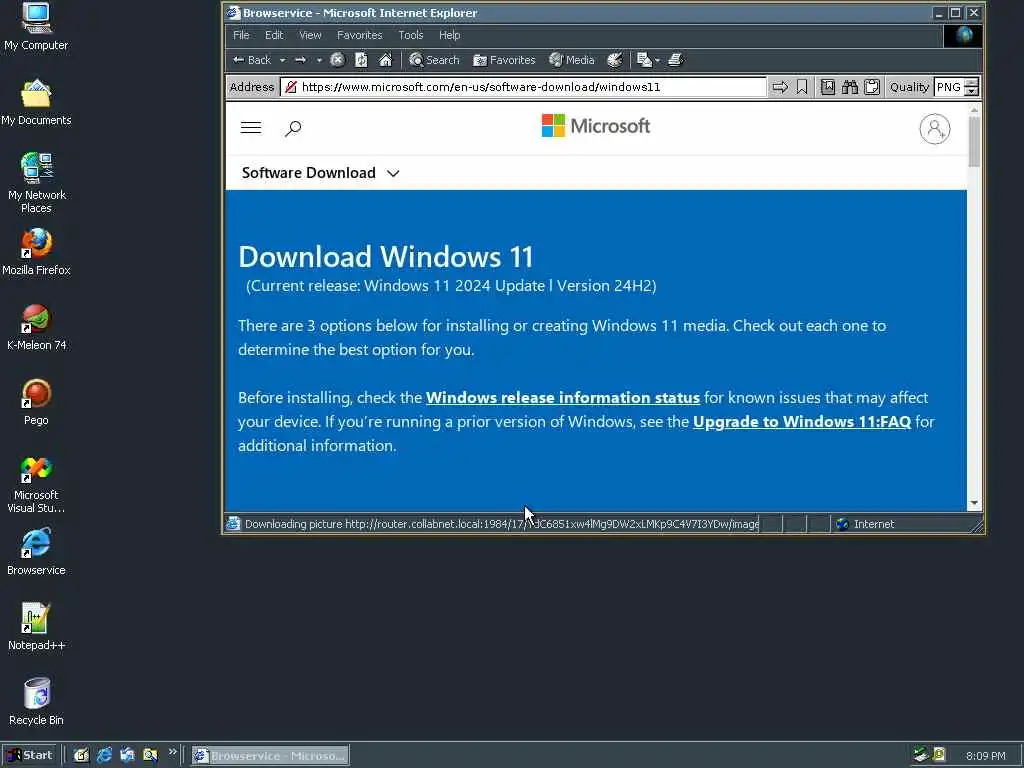Viewport: 1024px width, 768px height.
Task: Click the binoculars find icon
Action: coord(850,87)
